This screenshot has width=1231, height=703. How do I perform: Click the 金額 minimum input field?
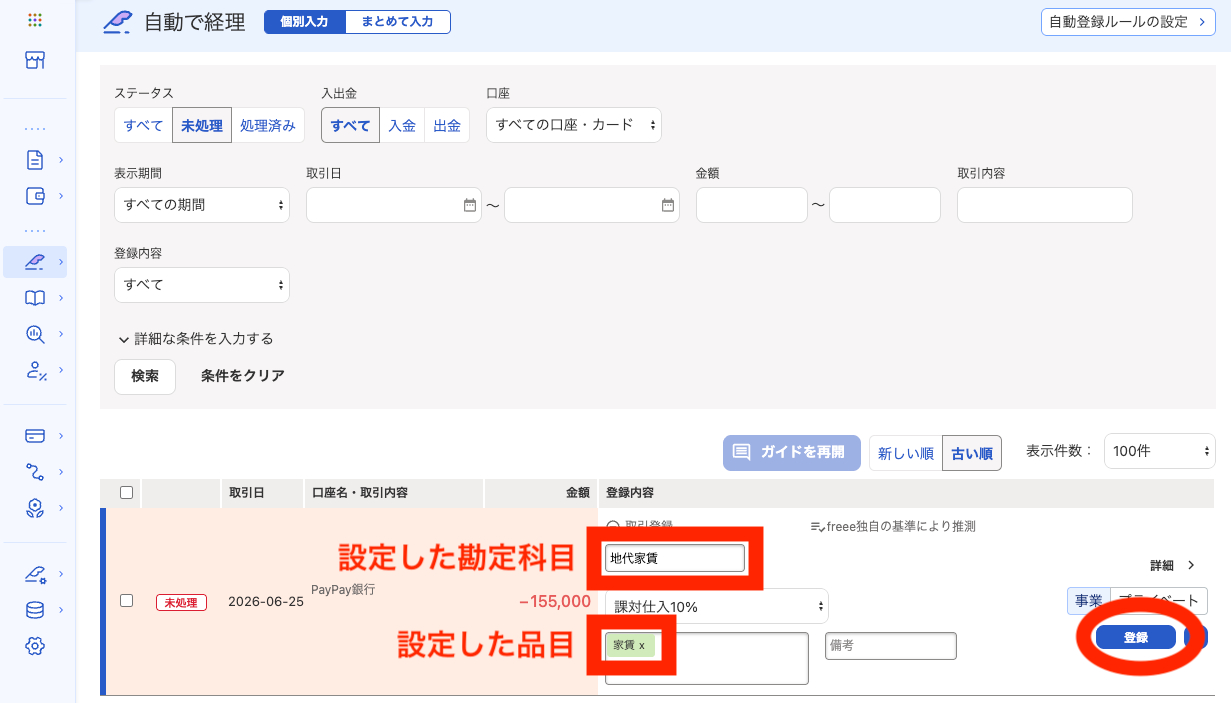[x=752, y=205]
